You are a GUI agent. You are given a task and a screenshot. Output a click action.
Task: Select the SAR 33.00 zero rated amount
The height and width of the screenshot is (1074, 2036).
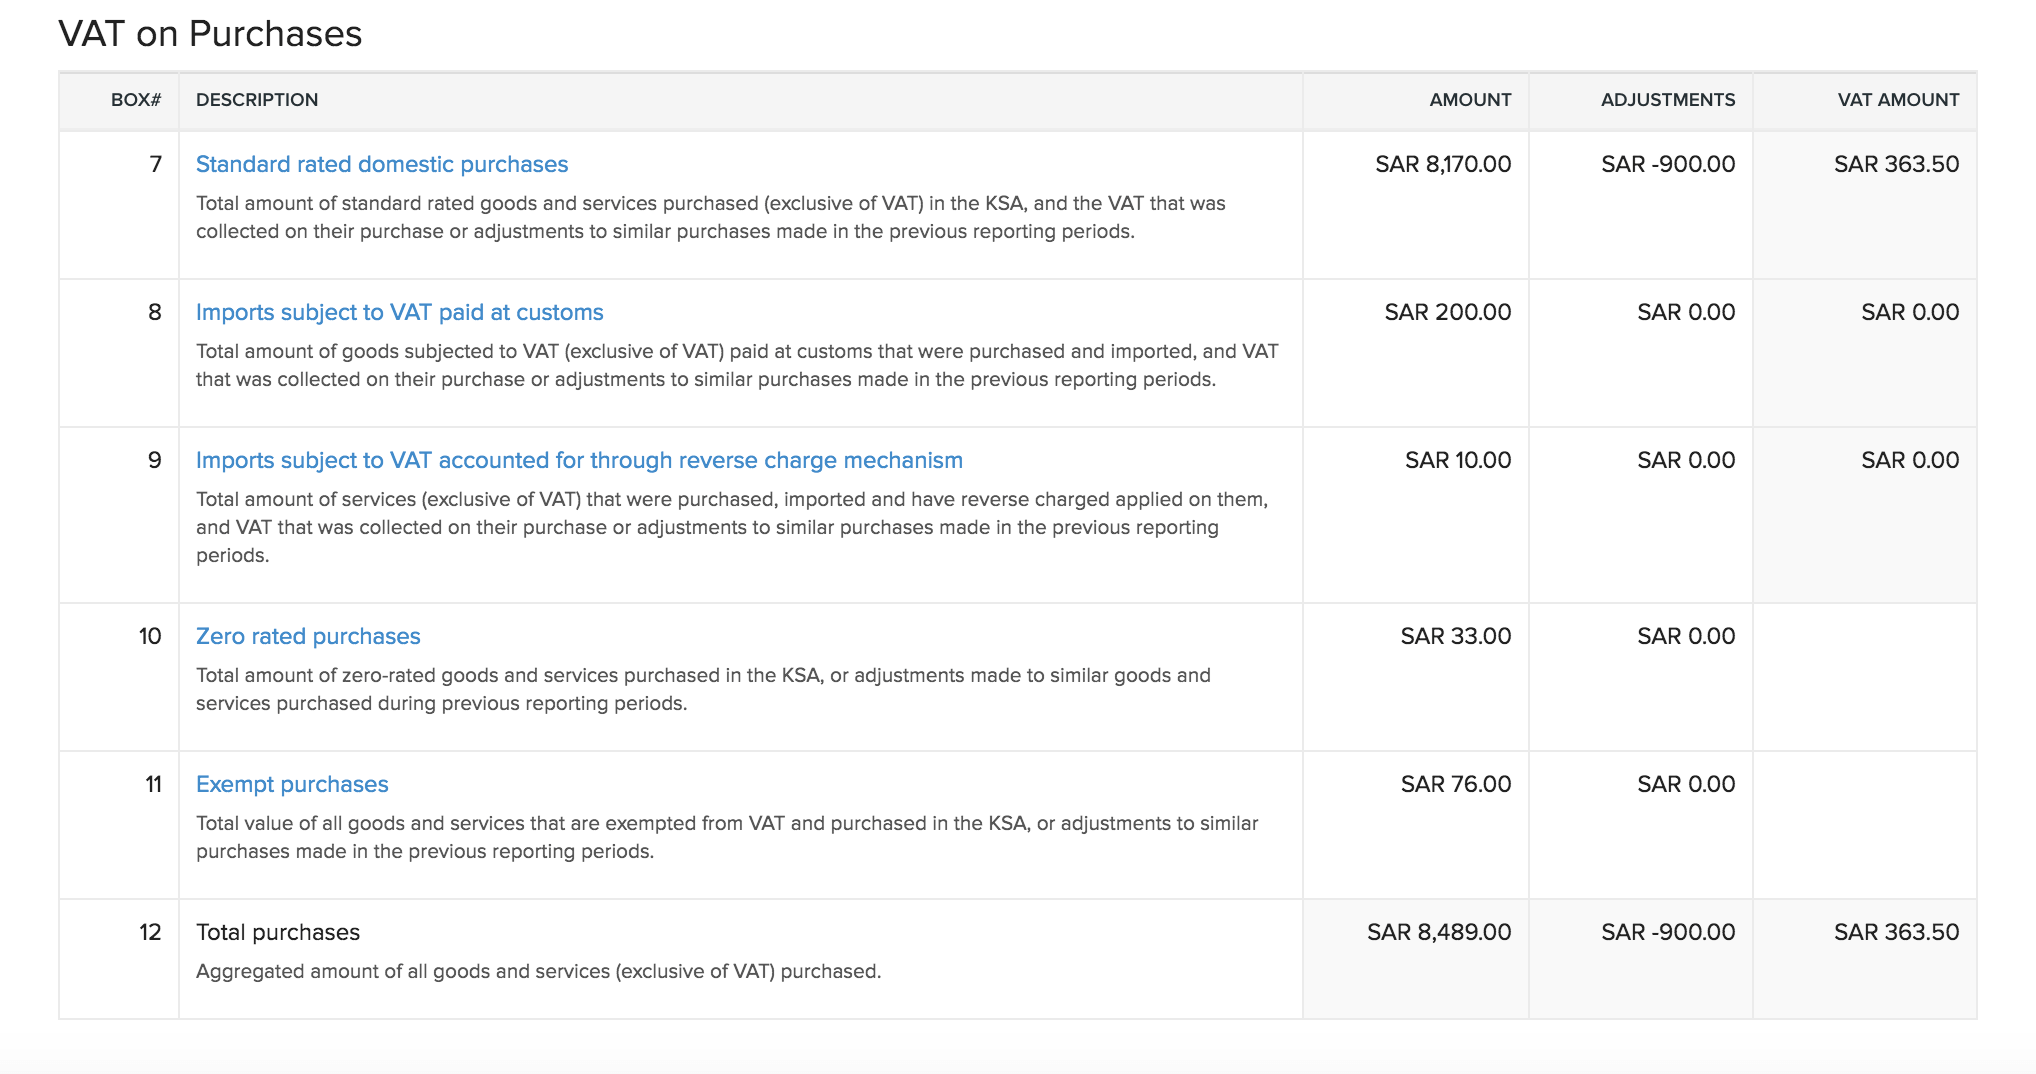point(1455,636)
